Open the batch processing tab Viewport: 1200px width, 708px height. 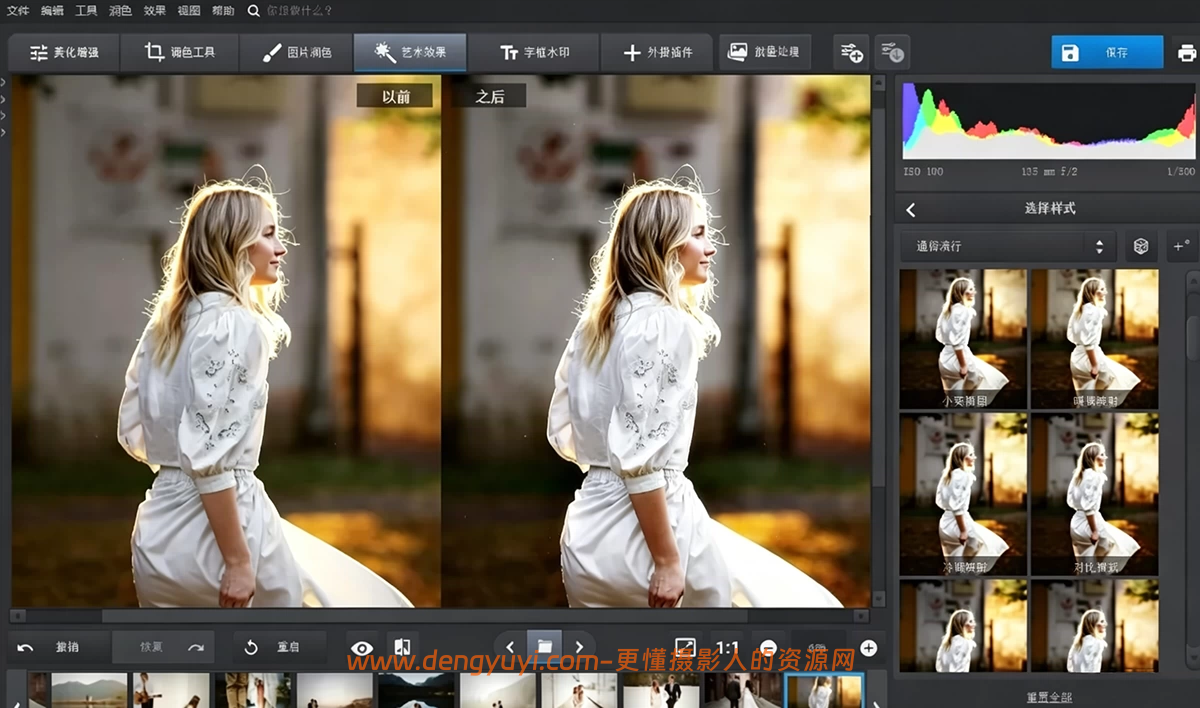tap(765, 52)
